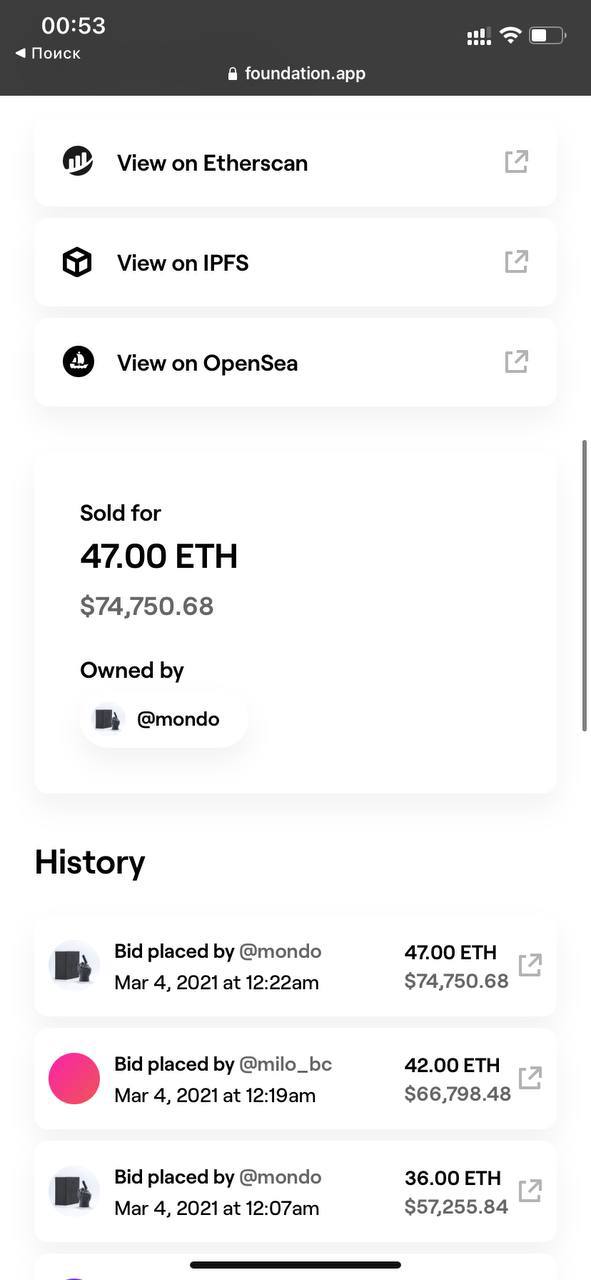The height and width of the screenshot is (1280, 591).
Task: Tap View on IPFS
Action: click(x=295, y=262)
